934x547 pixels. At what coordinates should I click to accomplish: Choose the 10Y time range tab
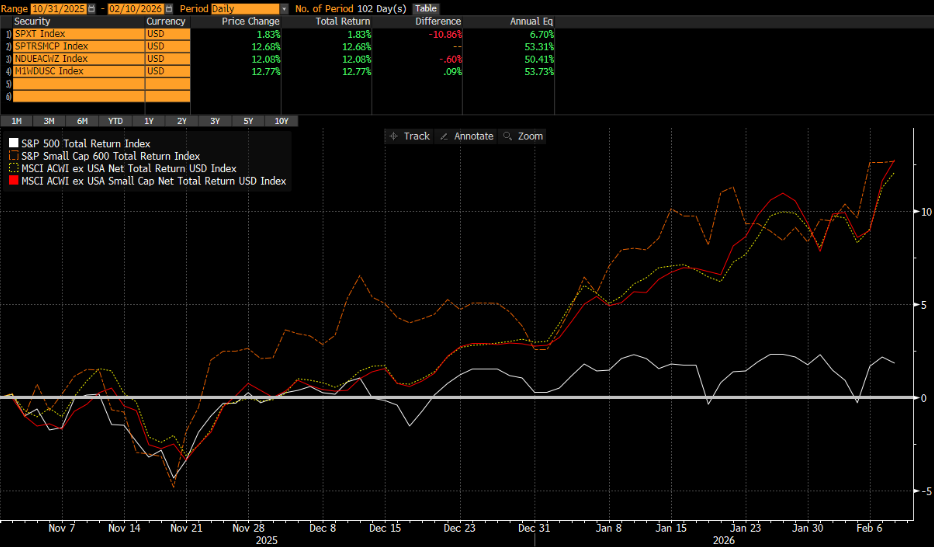(x=281, y=121)
